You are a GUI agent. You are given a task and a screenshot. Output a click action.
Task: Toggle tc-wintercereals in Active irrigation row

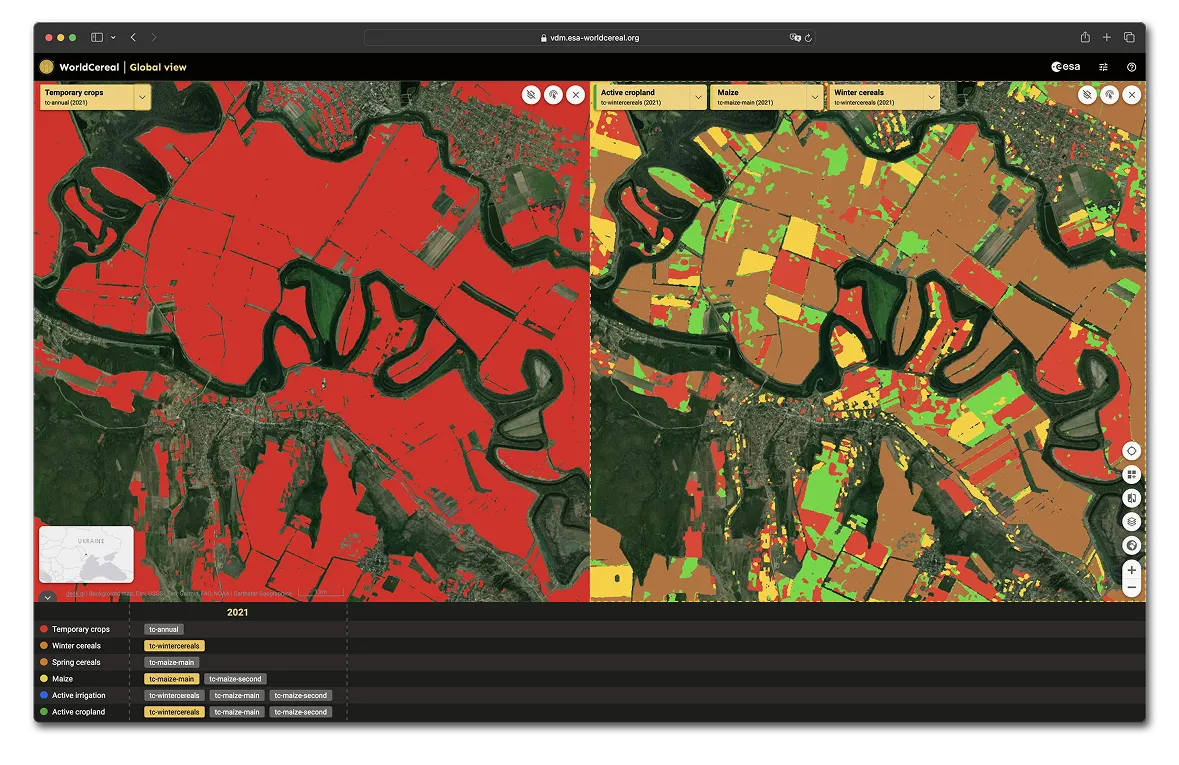pos(174,695)
